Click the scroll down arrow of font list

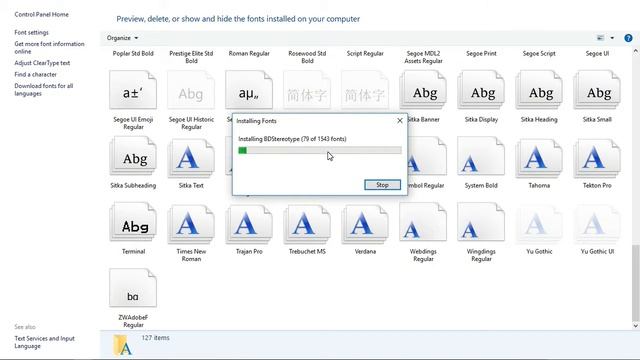coord(636,326)
